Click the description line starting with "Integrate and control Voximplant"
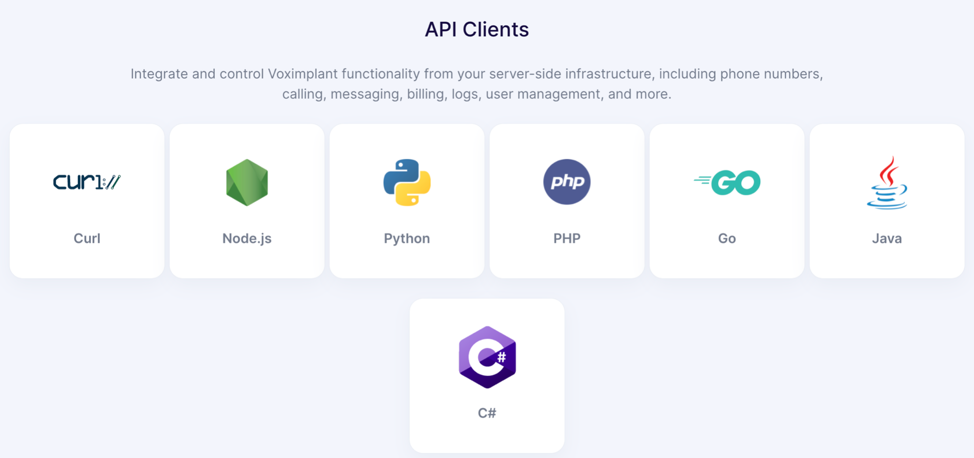 tap(476, 75)
